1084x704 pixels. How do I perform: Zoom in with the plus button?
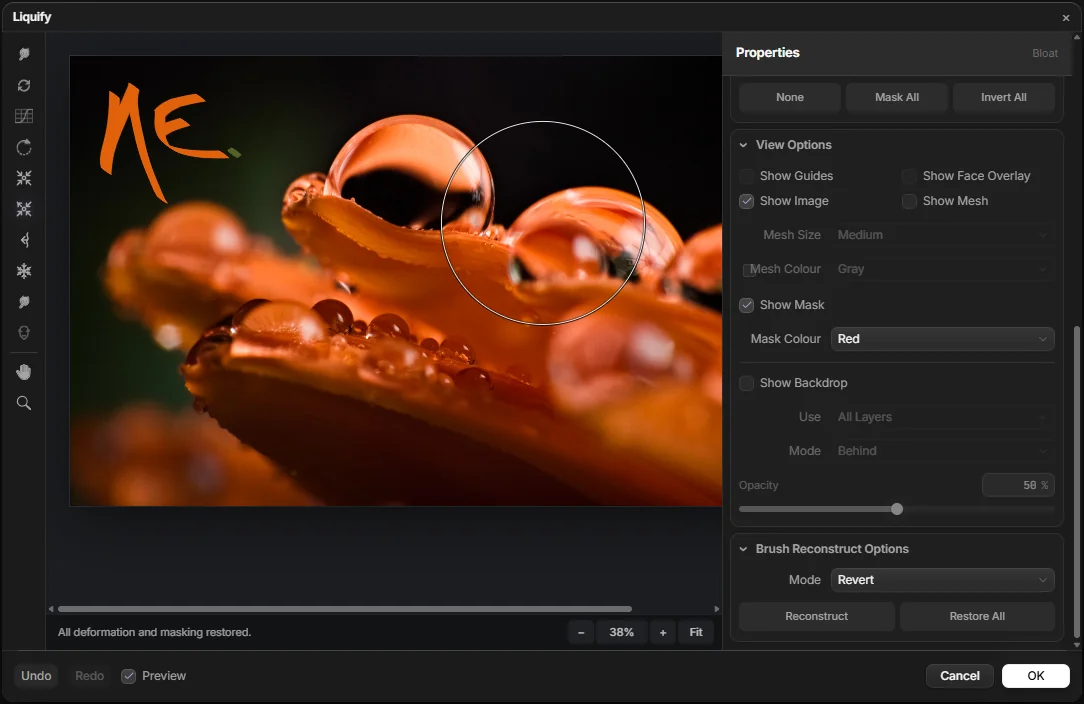point(663,632)
